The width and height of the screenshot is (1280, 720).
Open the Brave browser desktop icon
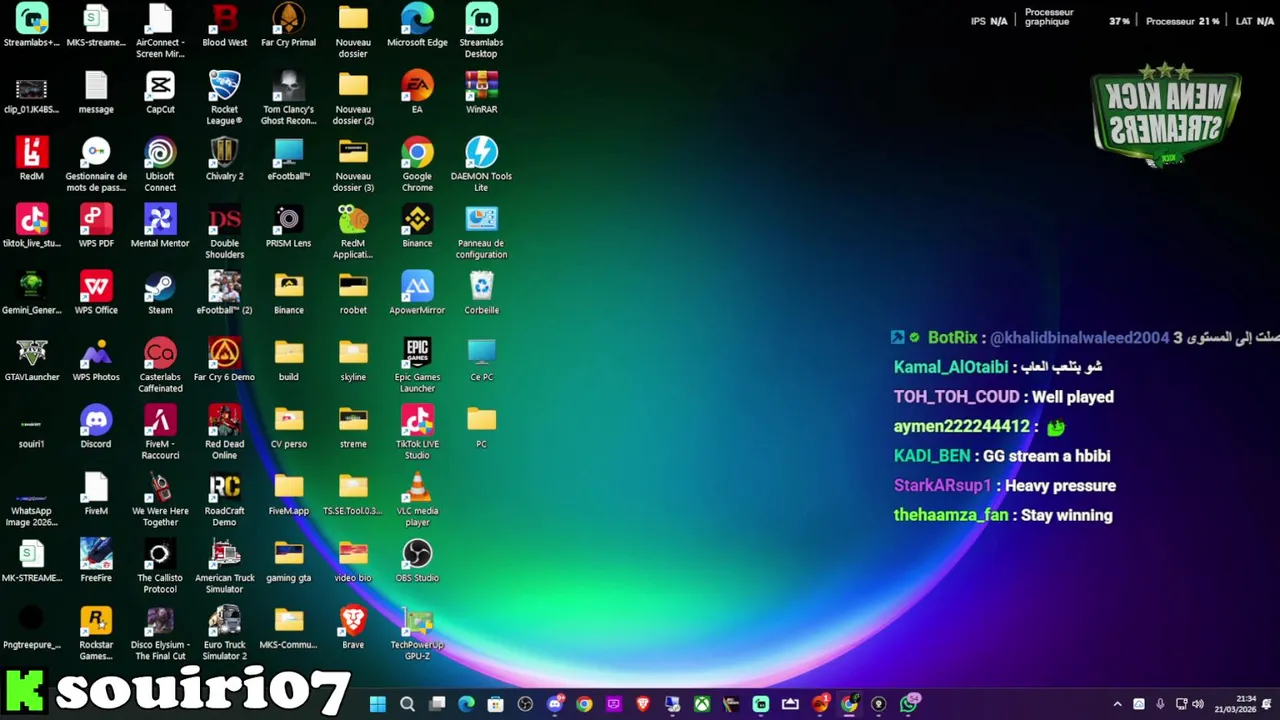[x=353, y=629]
